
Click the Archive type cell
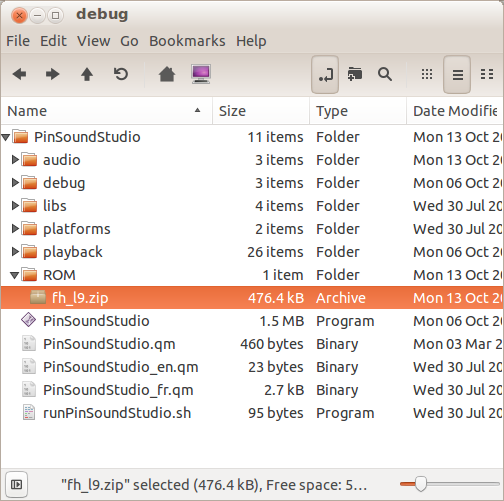(x=341, y=298)
